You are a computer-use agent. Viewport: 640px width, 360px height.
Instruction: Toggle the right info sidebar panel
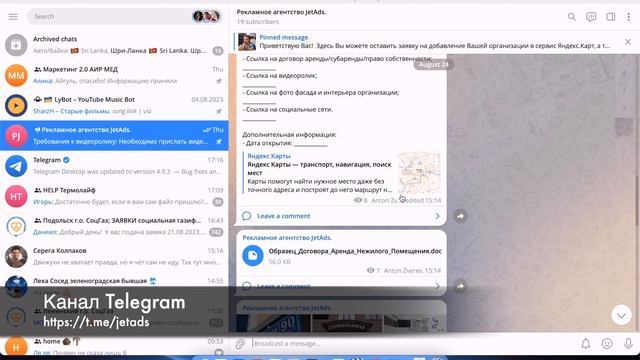611,17
